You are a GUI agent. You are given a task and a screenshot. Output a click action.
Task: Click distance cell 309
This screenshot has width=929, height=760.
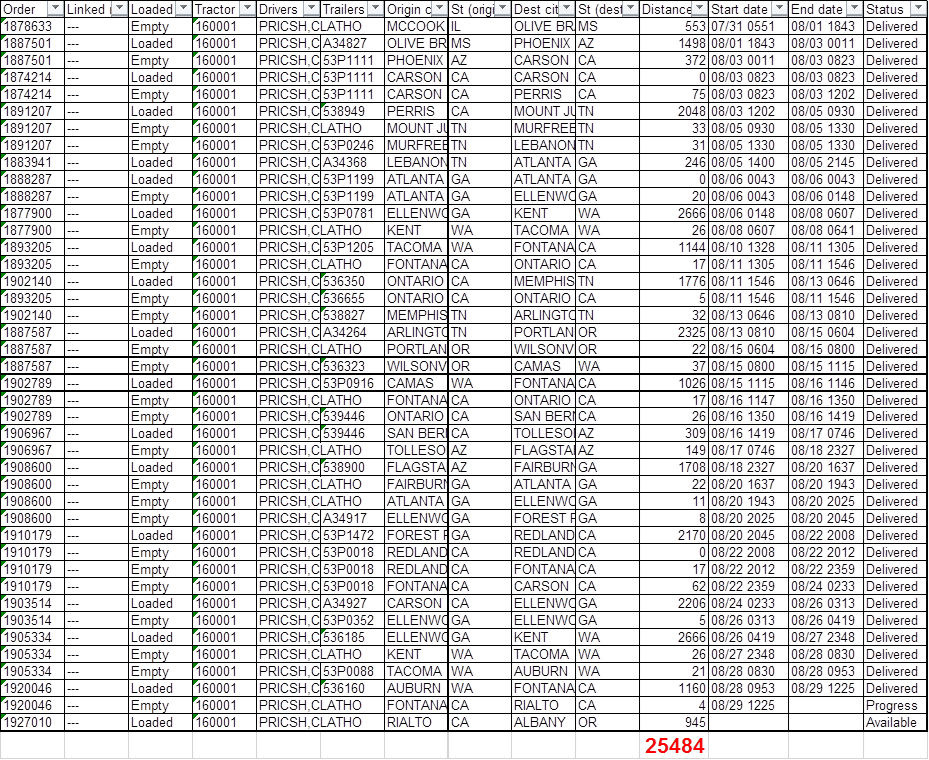coord(674,433)
